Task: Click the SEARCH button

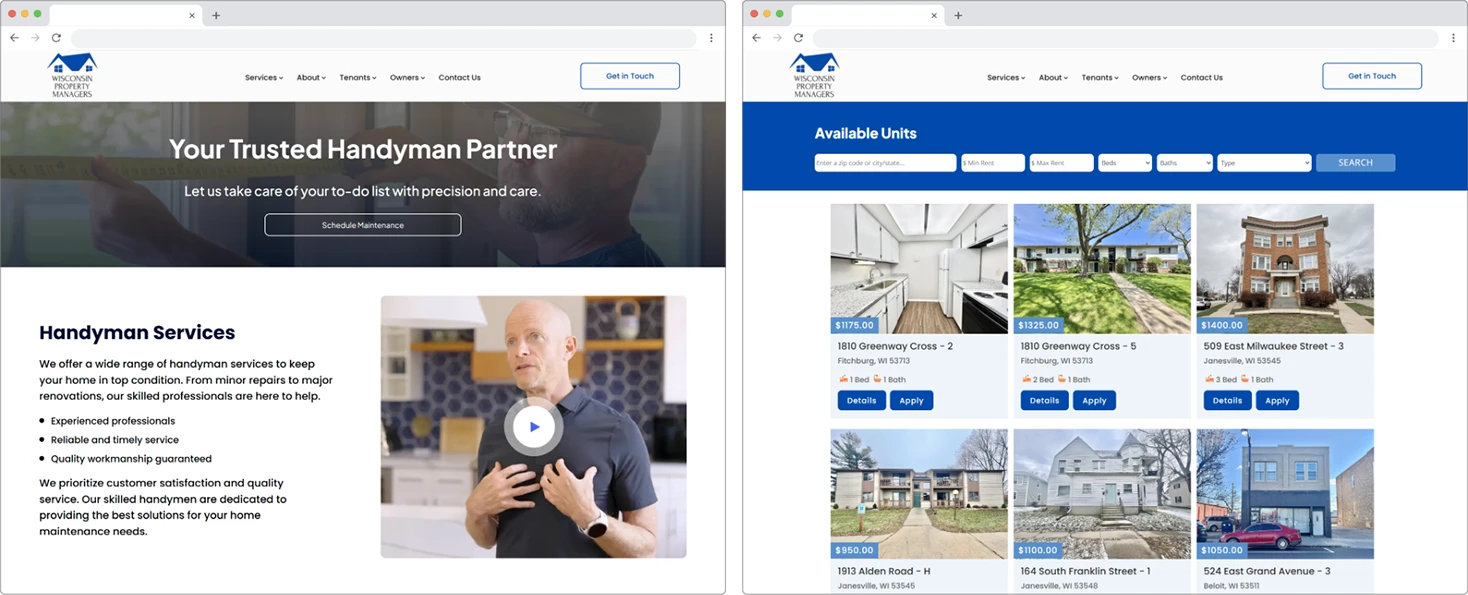Action: point(1355,163)
